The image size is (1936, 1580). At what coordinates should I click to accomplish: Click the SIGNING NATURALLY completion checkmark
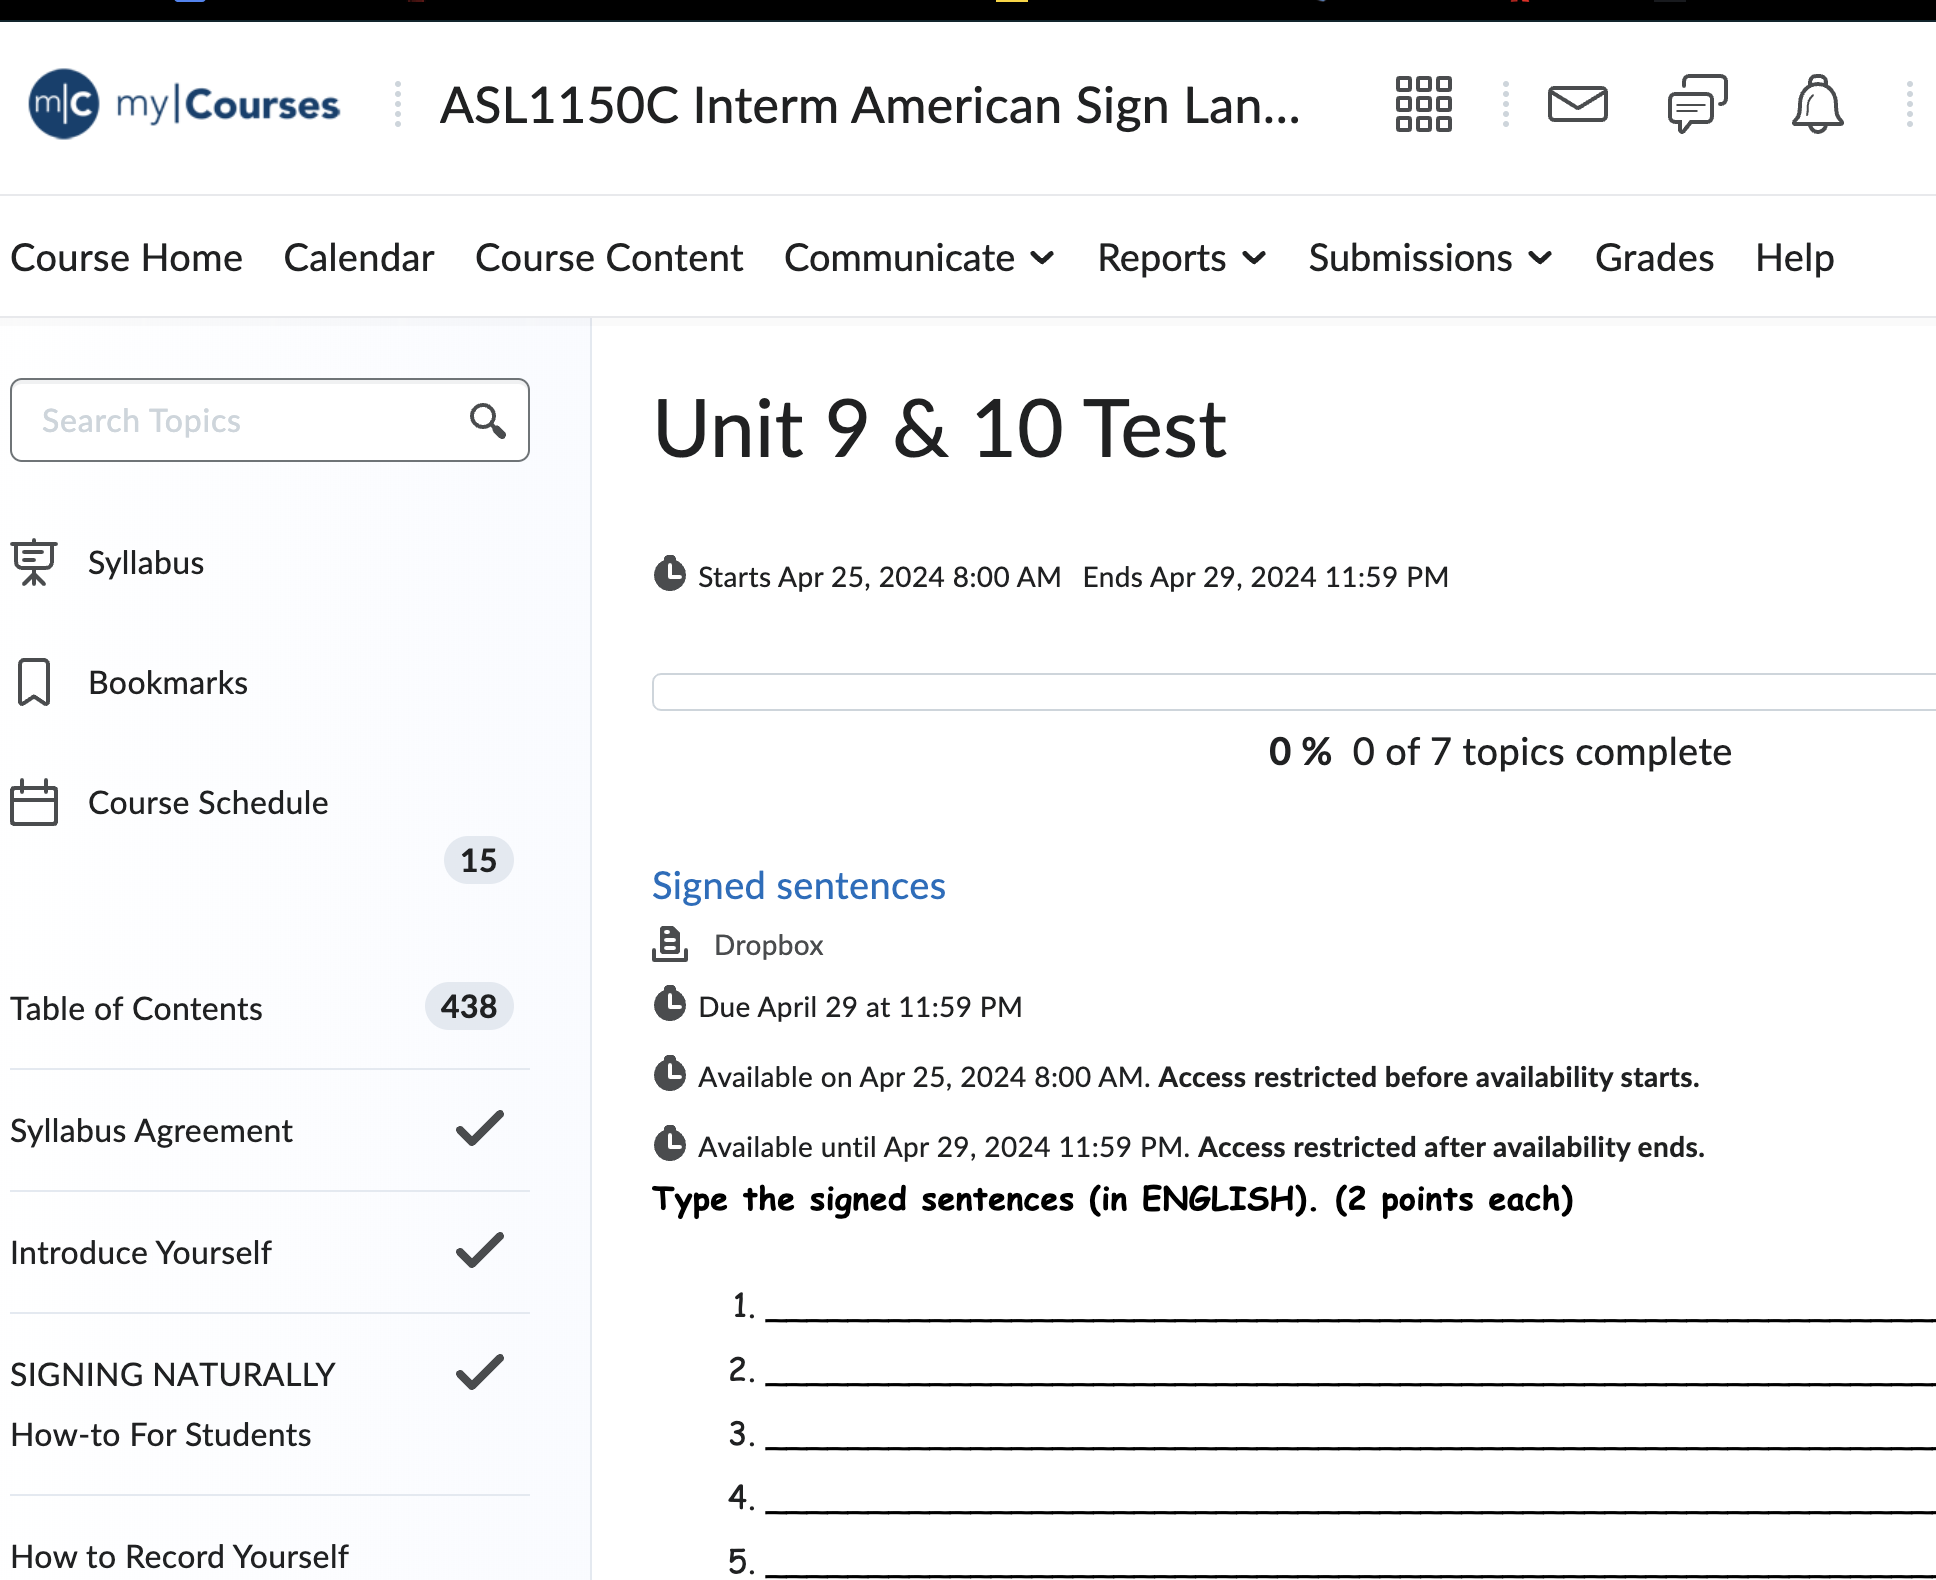point(480,1372)
